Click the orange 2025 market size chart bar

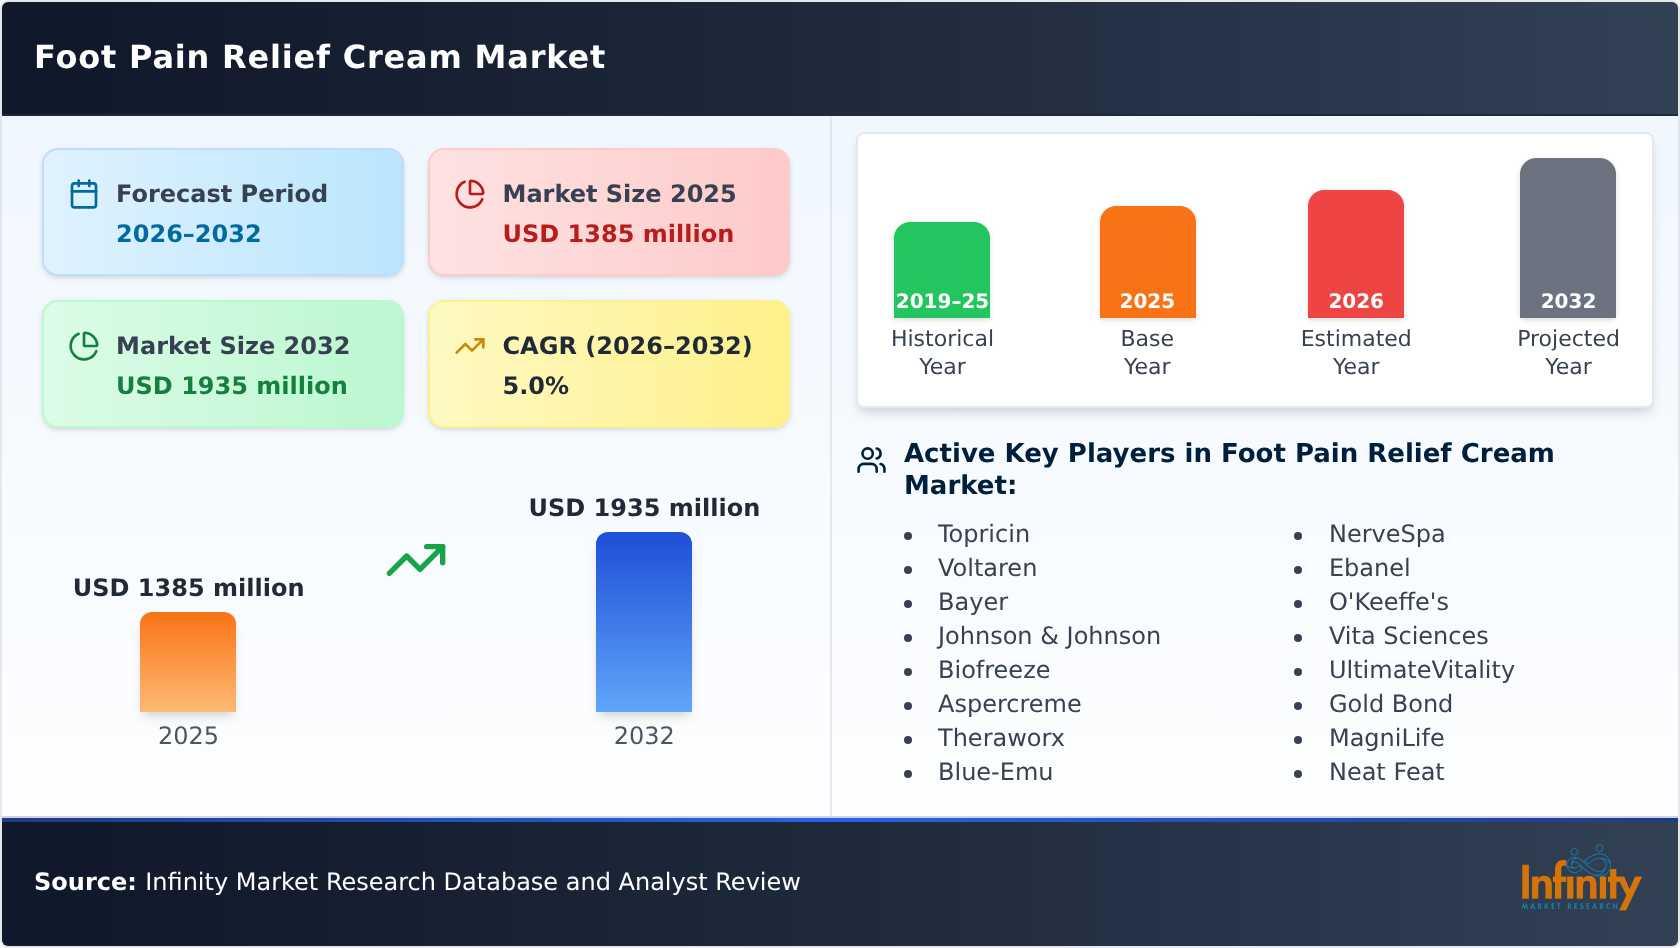(x=188, y=662)
